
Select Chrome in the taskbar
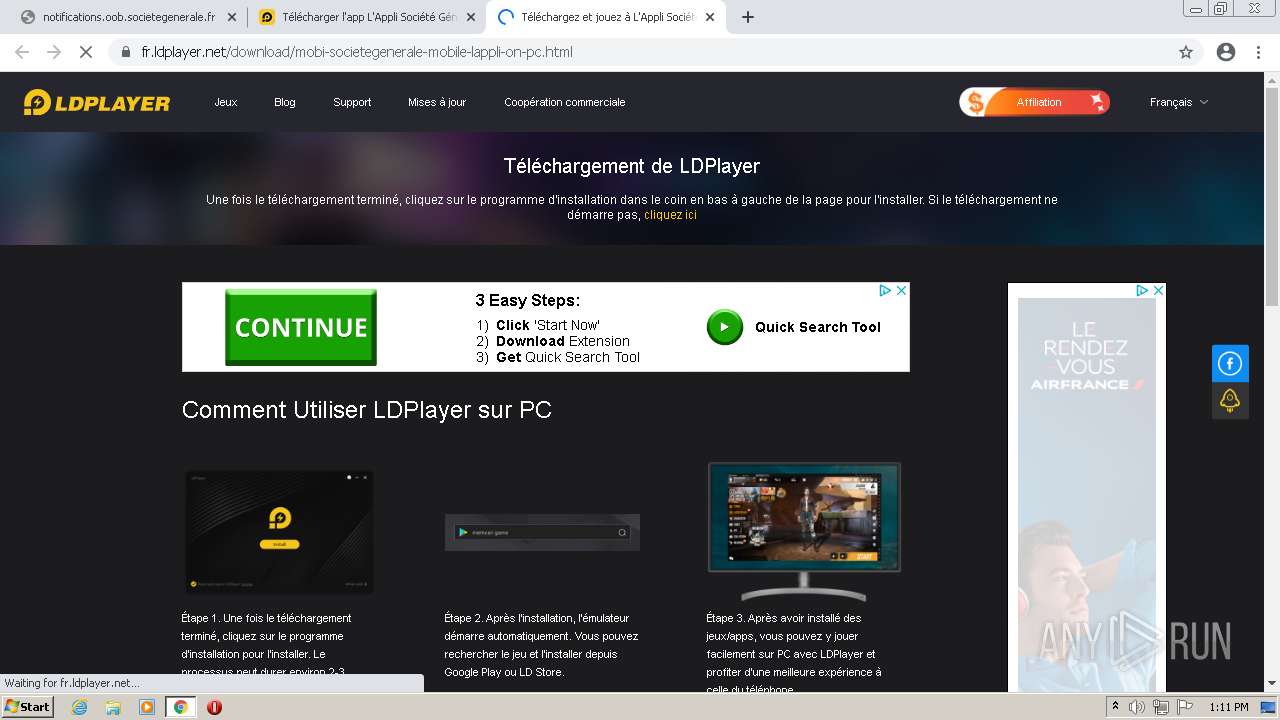click(x=180, y=707)
